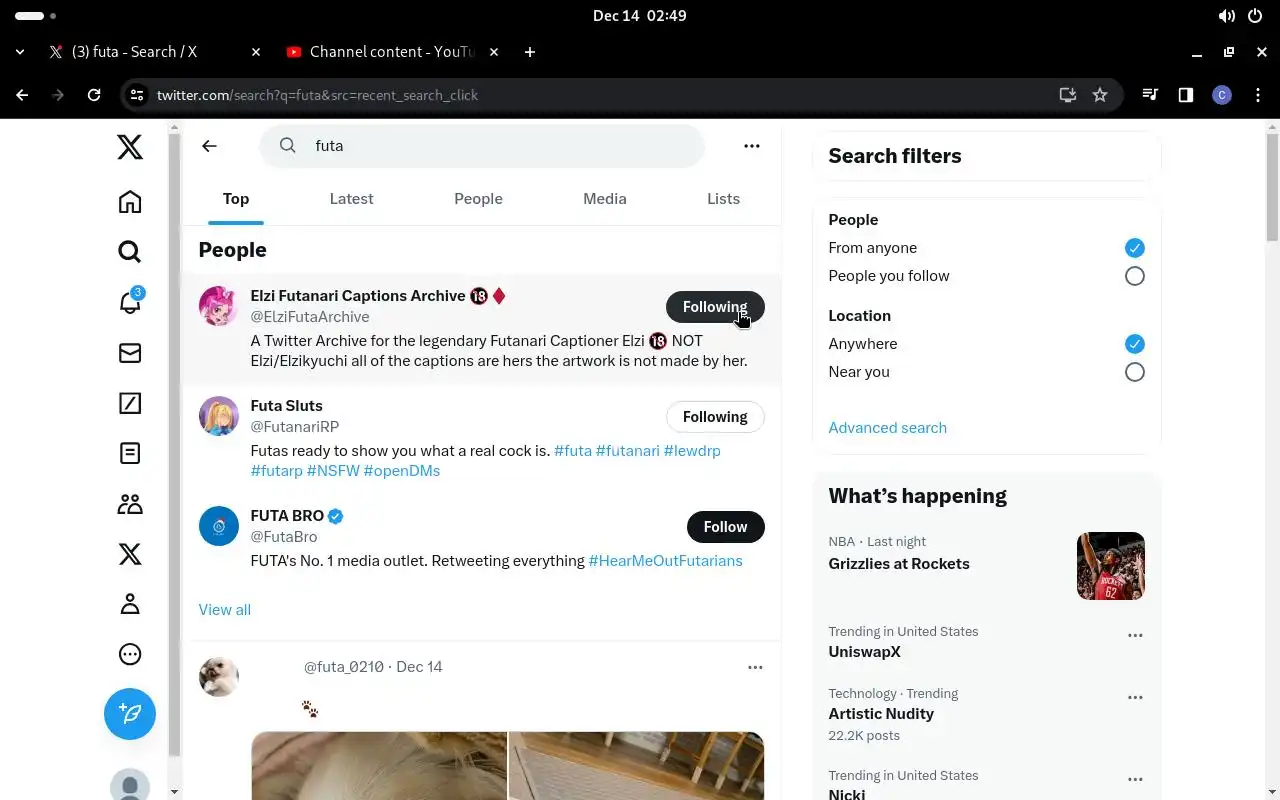View site information icon in address bar
The height and width of the screenshot is (800, 1280).
tap(138, 95)
